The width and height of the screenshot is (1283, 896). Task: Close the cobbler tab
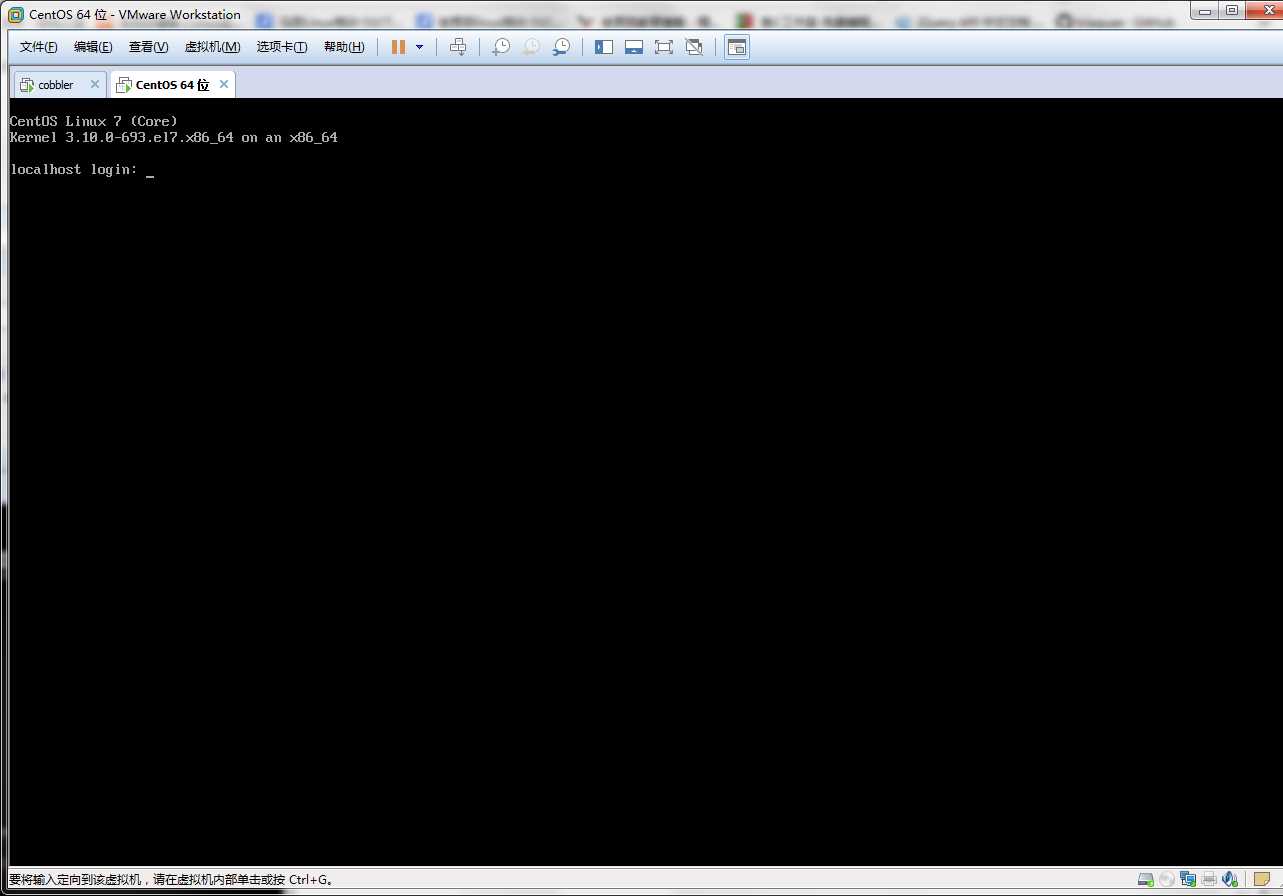(95, 84)
